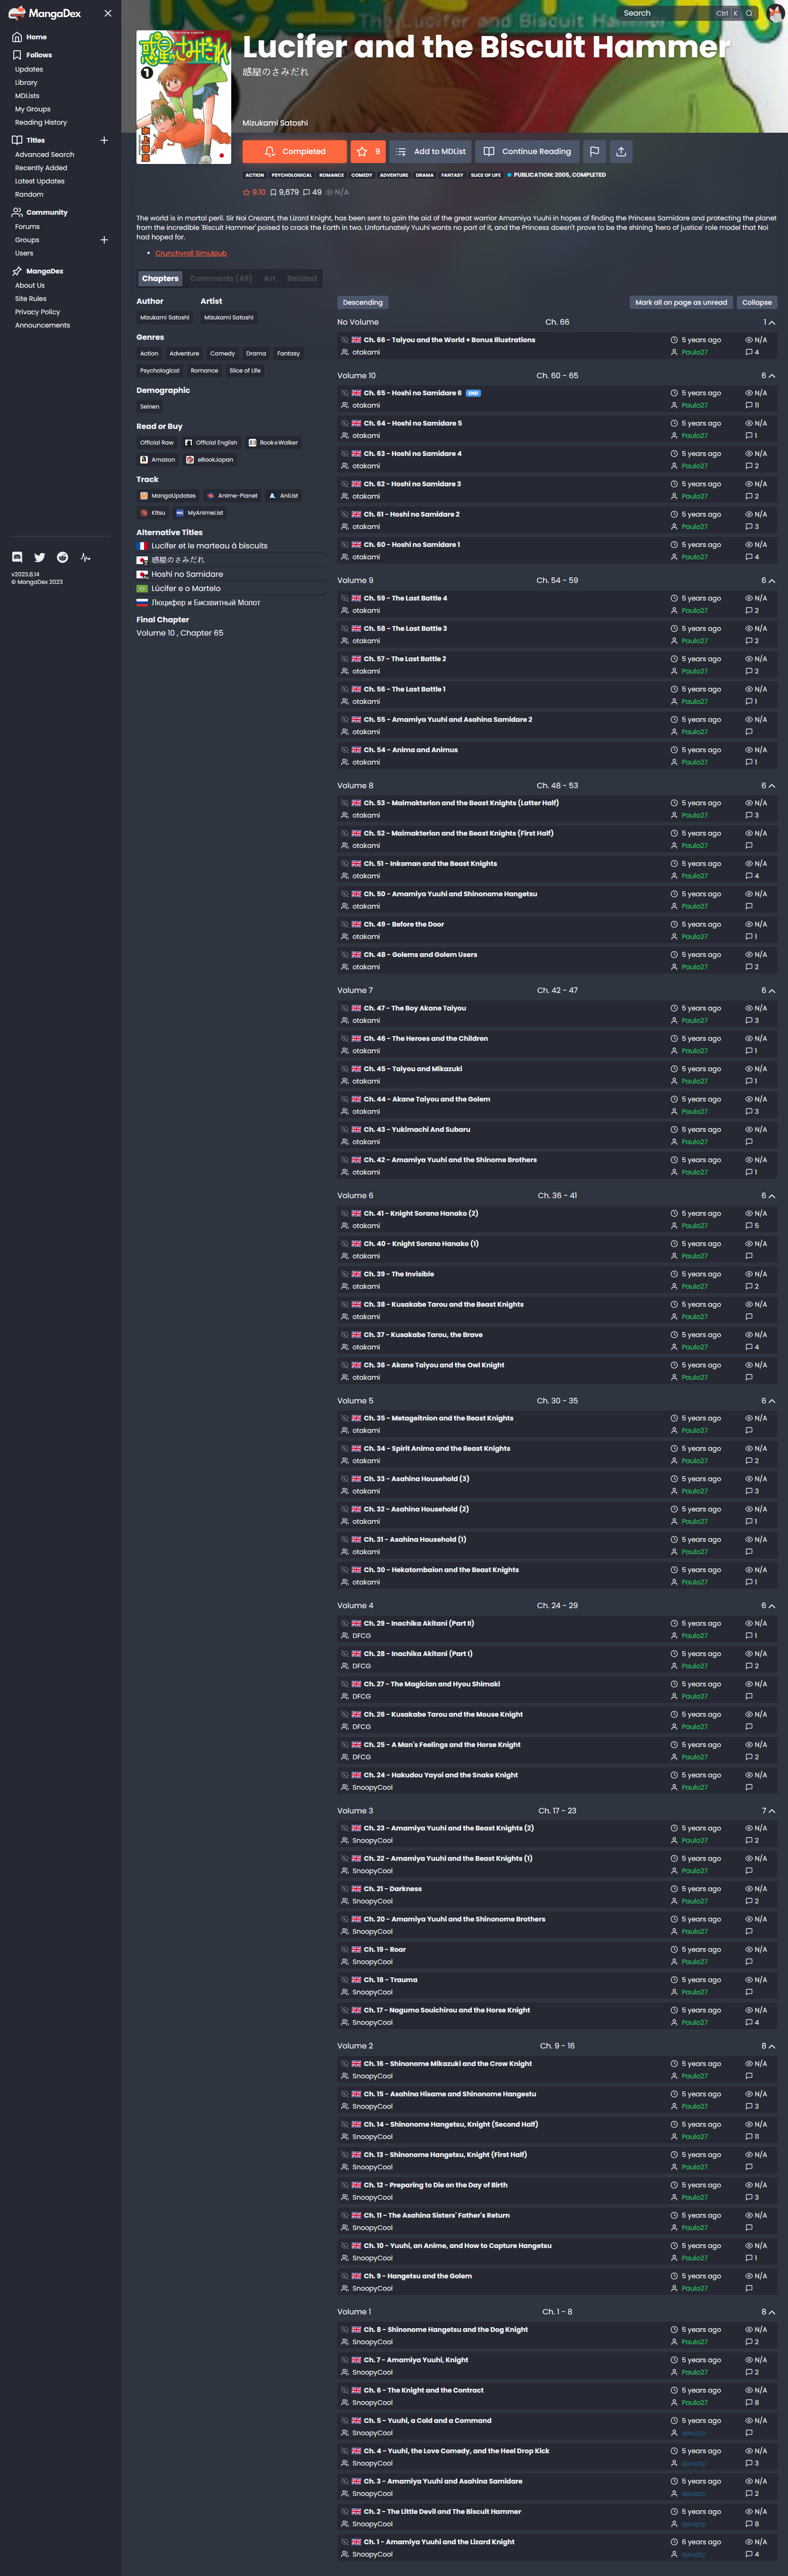Screen dimensions: 788x2576
Task: Click the flag report icon
Action: [x=594, y=151]
